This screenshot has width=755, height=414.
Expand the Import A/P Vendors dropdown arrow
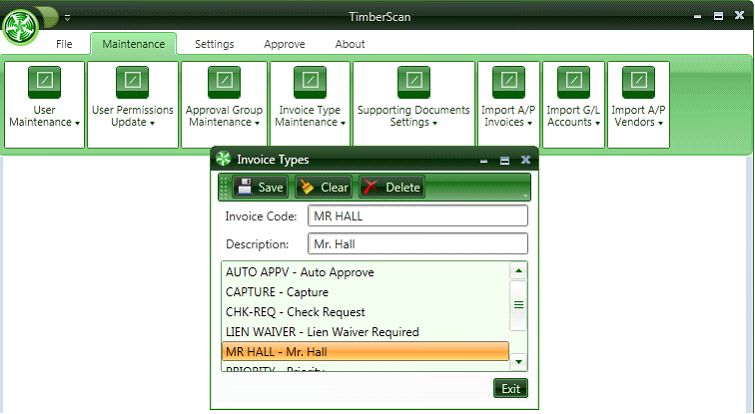(x=661, y=123)
